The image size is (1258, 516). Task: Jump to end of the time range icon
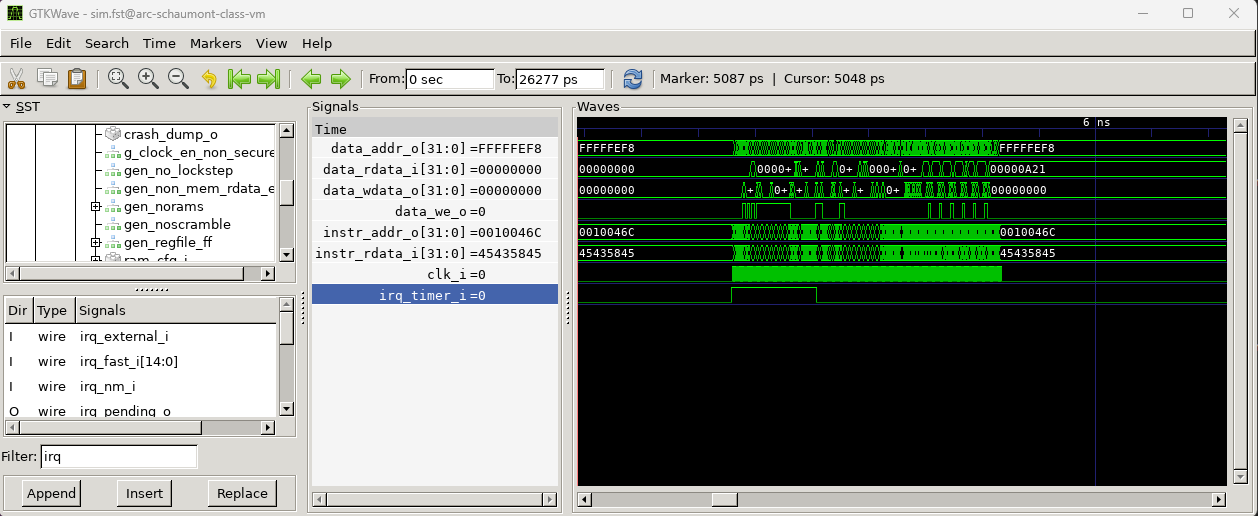[x=268, y=78]
